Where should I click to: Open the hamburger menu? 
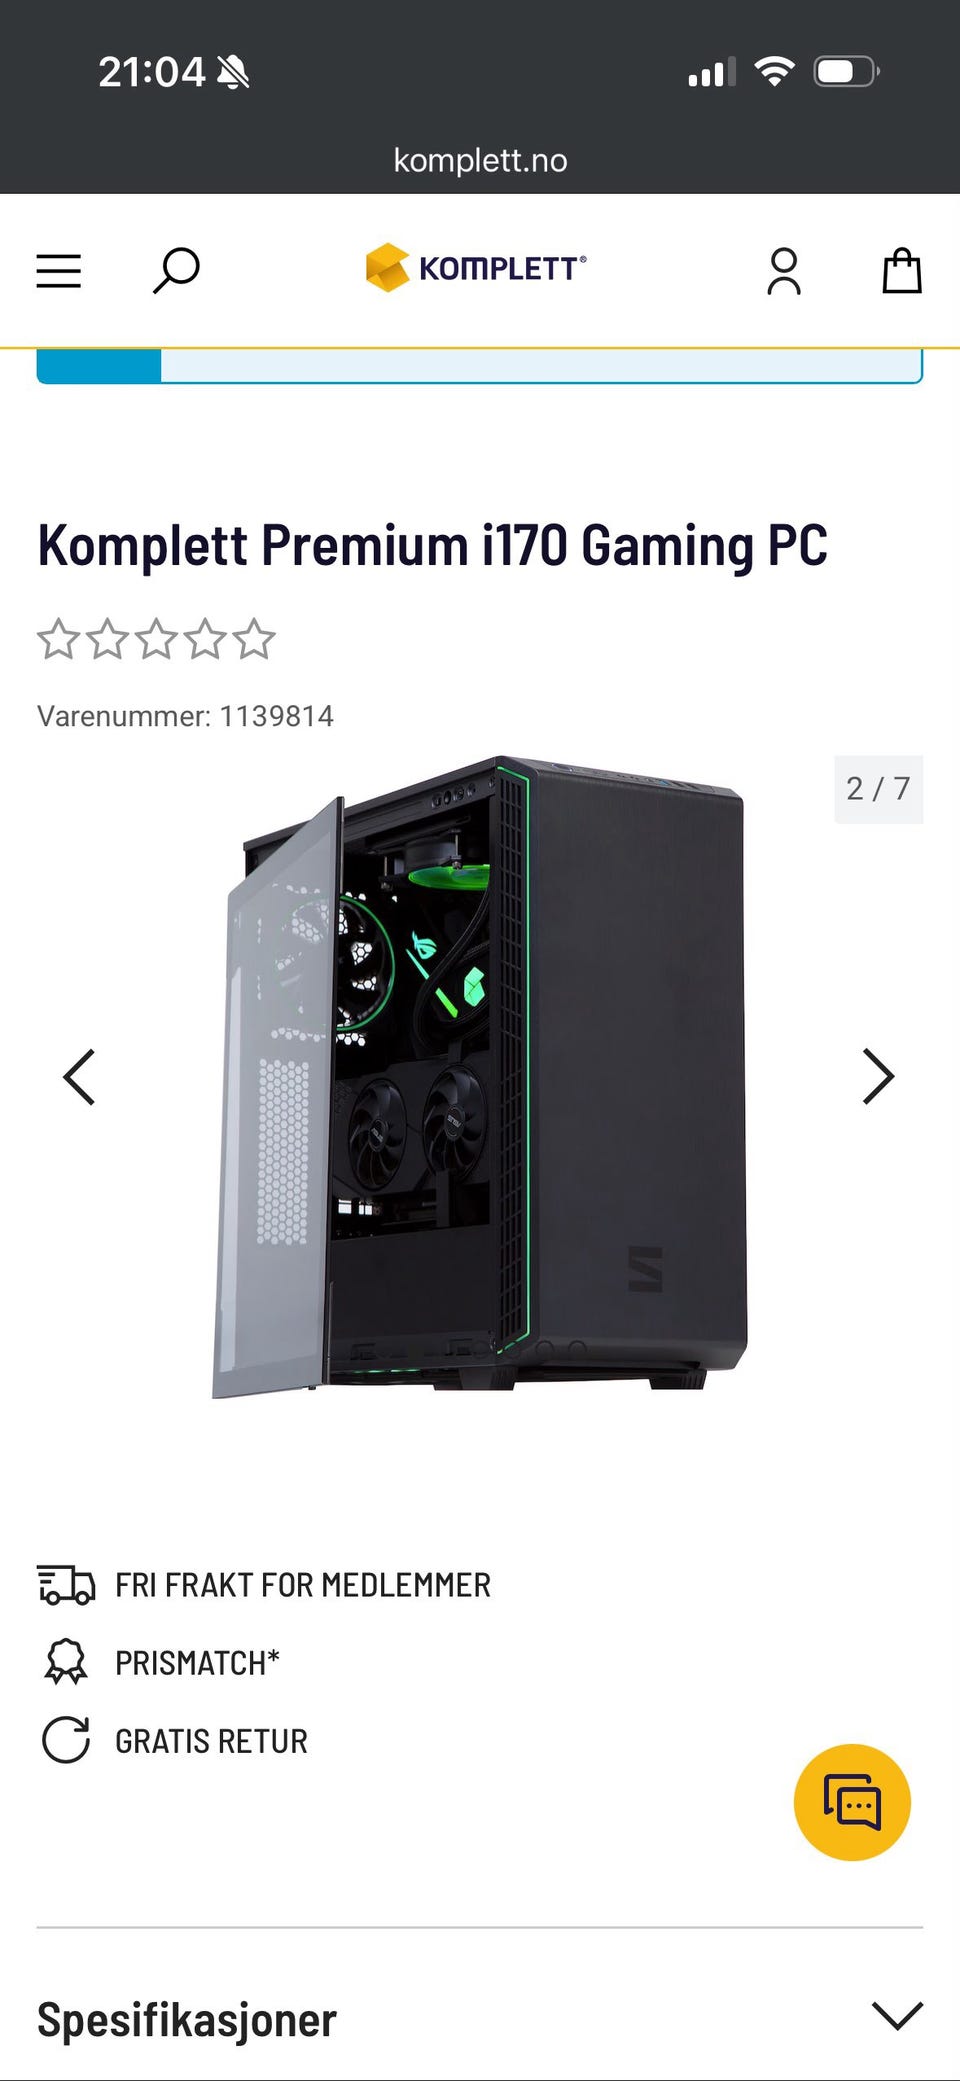[59, 271]
